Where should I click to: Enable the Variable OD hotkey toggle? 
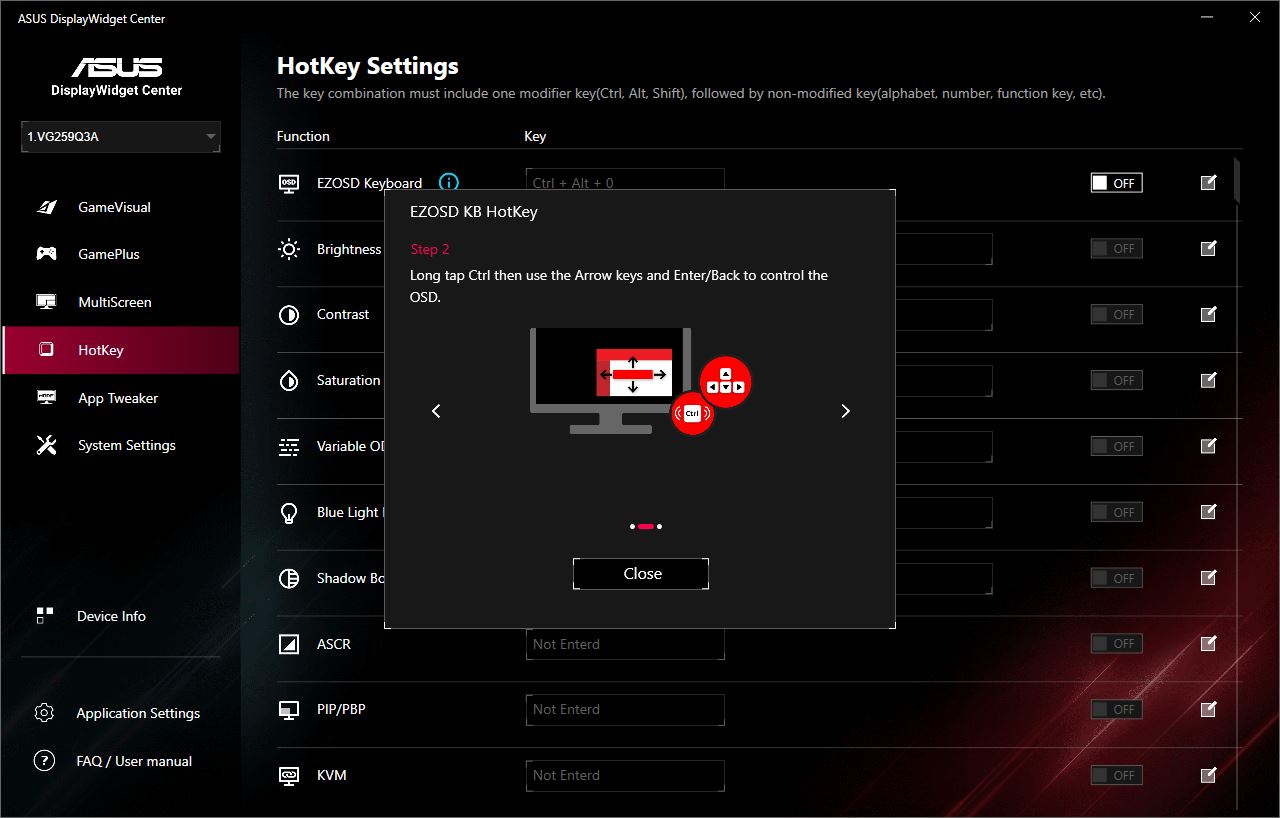point(1116,446)
